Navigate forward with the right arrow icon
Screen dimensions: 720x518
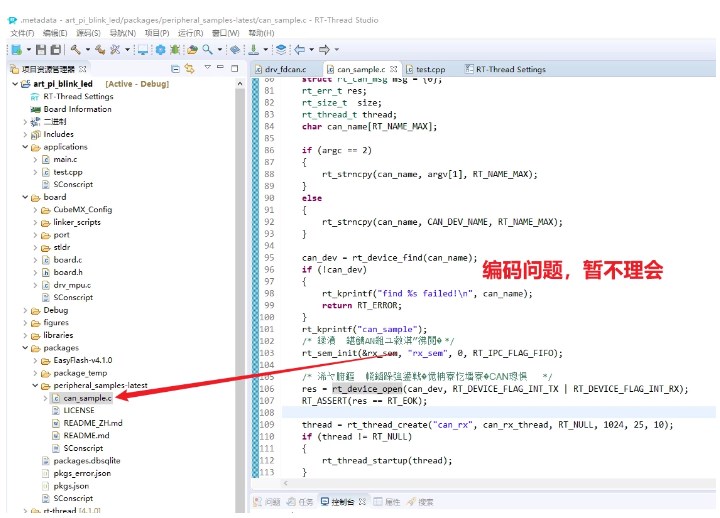pos(324,50)
